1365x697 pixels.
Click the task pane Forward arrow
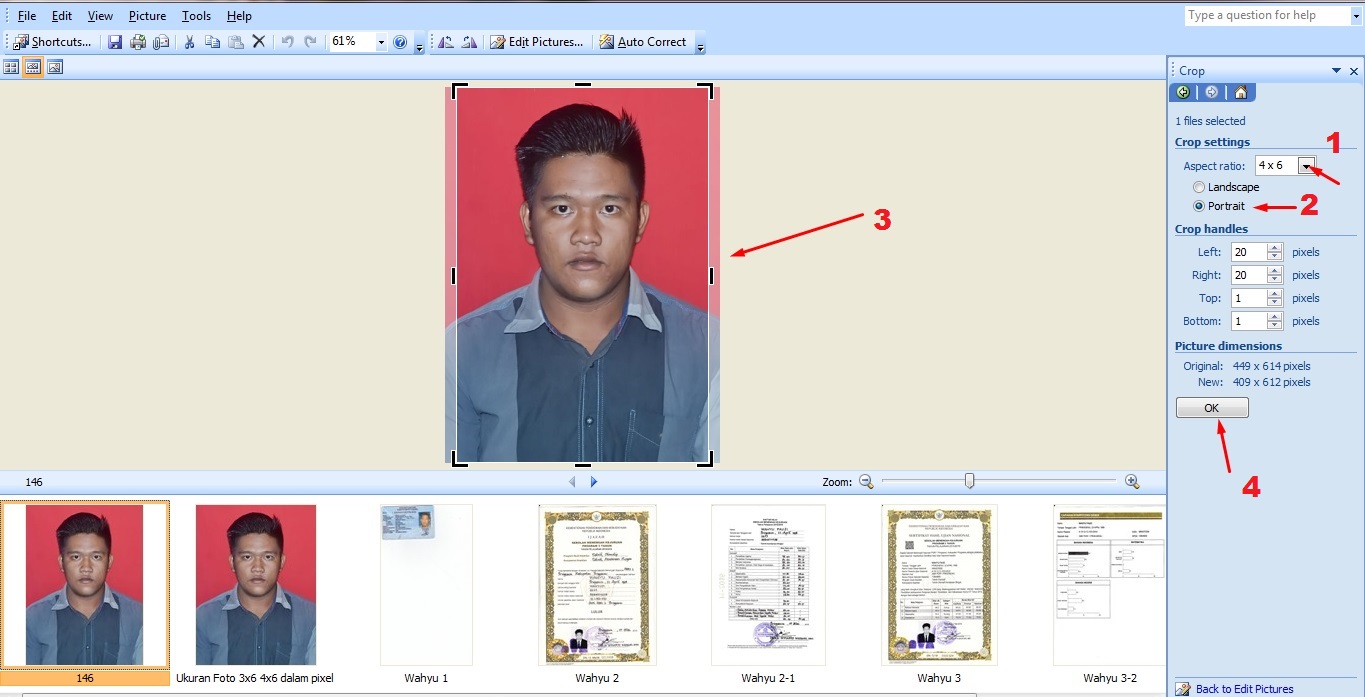[1211, 92]
